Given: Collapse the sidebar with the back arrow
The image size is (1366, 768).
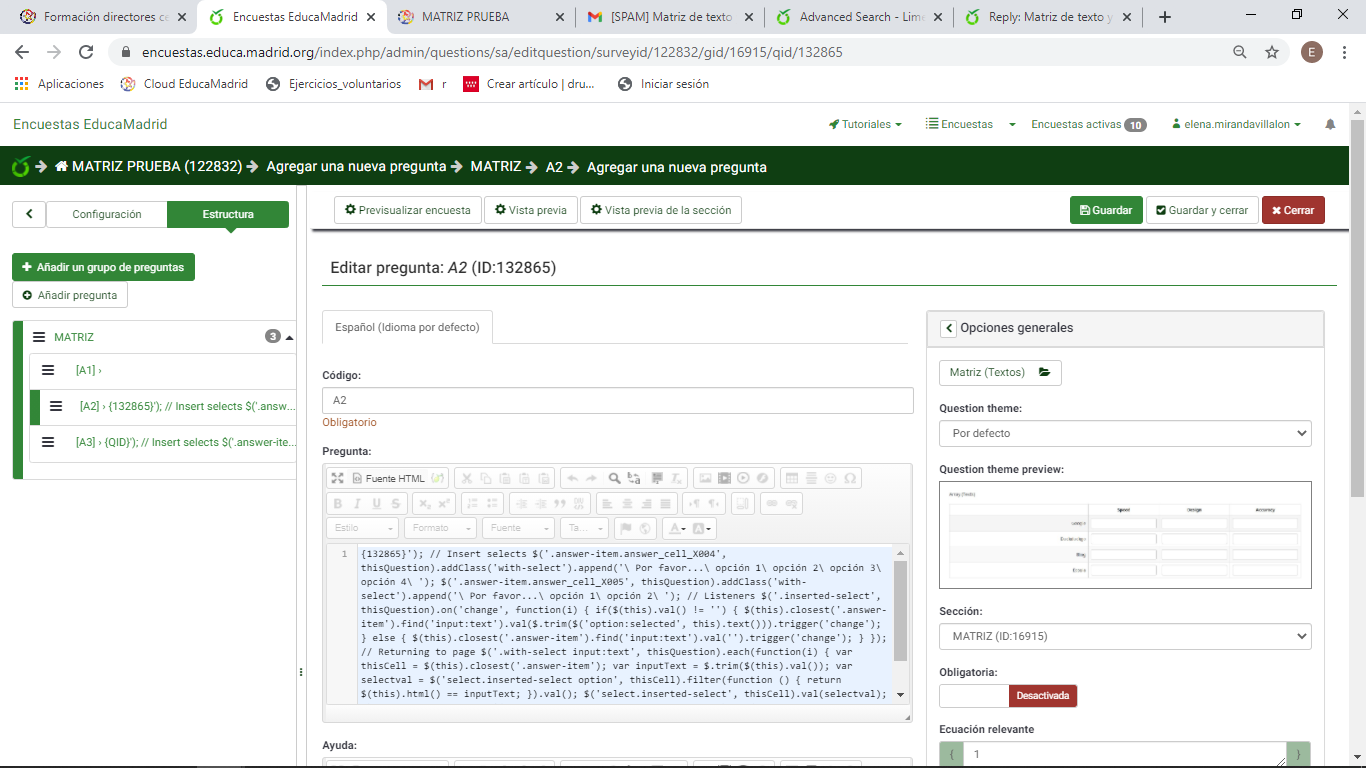Looking at the screenshot, I should coord(29,214).
